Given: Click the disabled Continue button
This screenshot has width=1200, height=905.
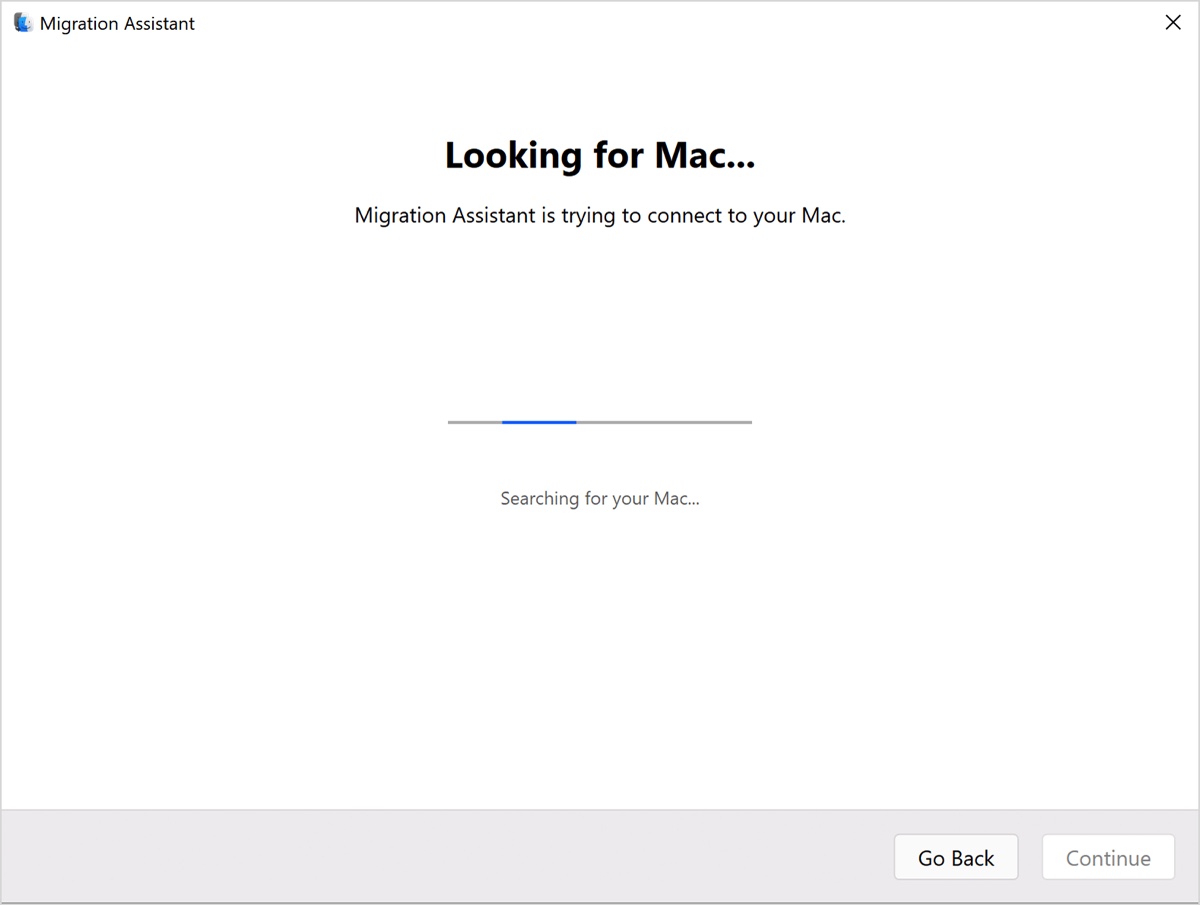Looking at the screenshot, I should click(1108, 857).
